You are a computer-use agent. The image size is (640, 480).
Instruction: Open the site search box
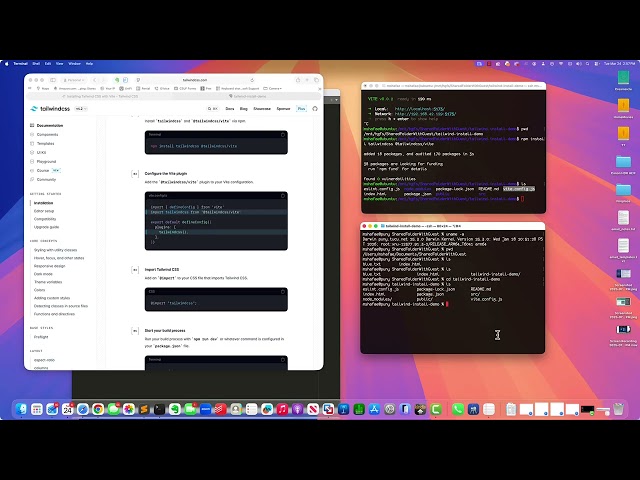point(213,109)
